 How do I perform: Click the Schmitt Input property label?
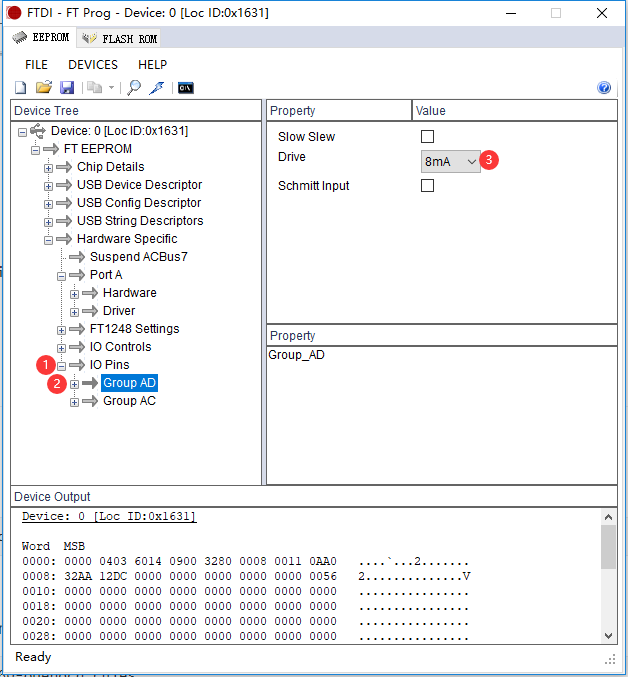click(x=314, y=186)
